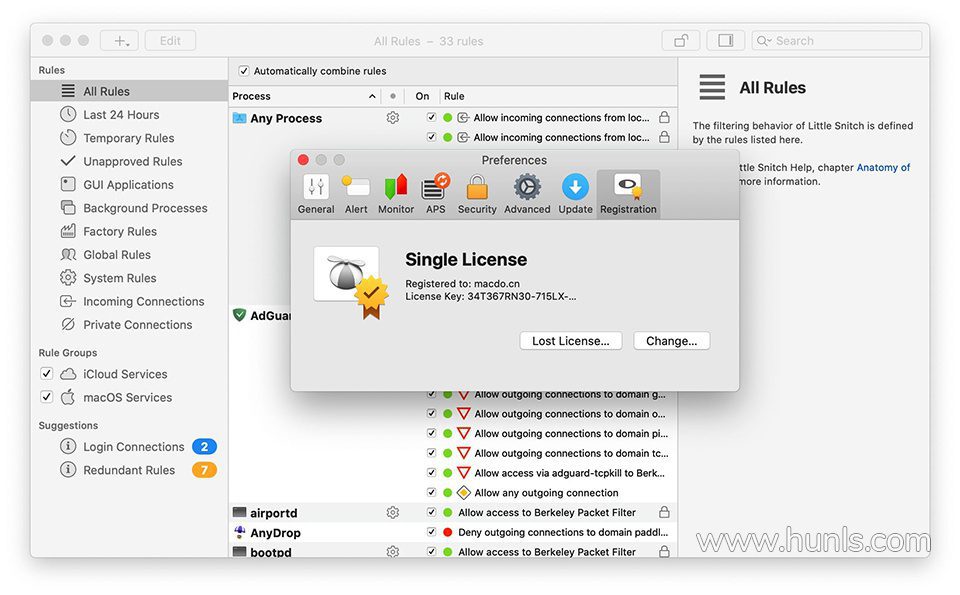Open the Advanced tab in Preferences
Image resolution: width=960 pixels, height=595 pixels.
(527, 194)
